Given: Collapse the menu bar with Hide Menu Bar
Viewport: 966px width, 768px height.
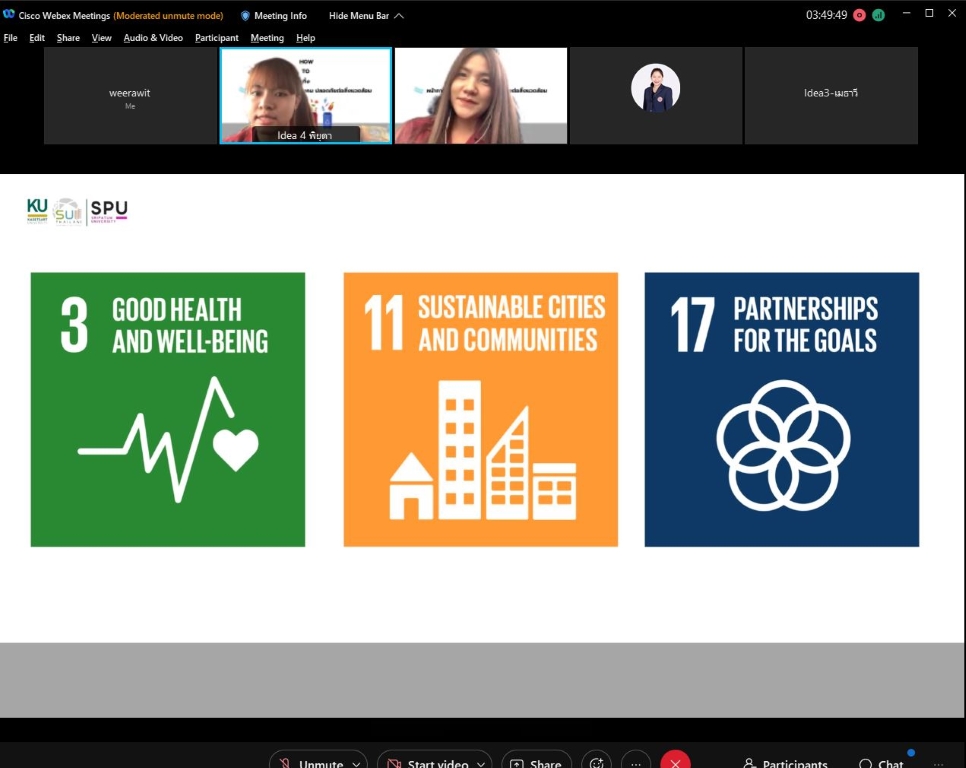Looking at the screenshot, I should click(366, 16).
